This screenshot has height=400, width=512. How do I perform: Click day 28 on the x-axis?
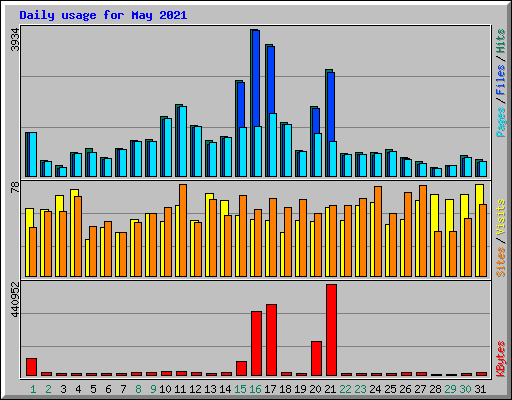pos(435,389)
